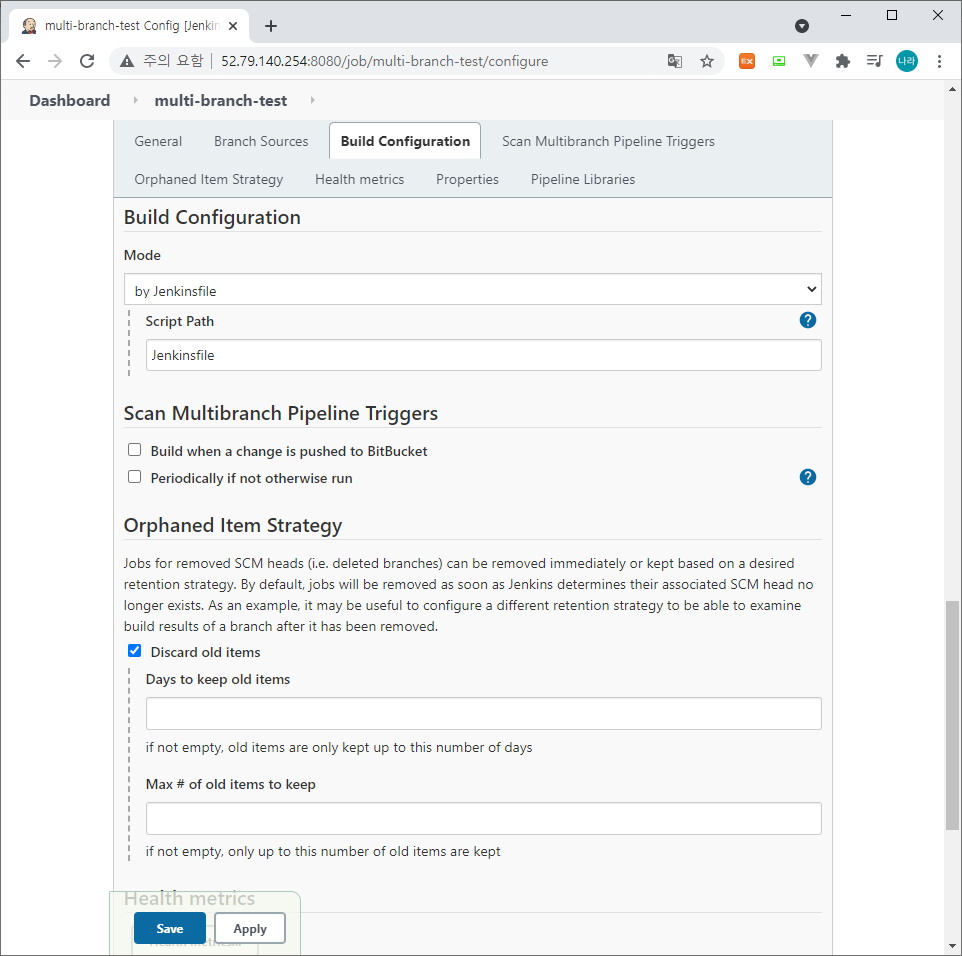Go to Scan Multibranch Pipeline Triggers tab
The image size is (962, 956).
[608, 141]
